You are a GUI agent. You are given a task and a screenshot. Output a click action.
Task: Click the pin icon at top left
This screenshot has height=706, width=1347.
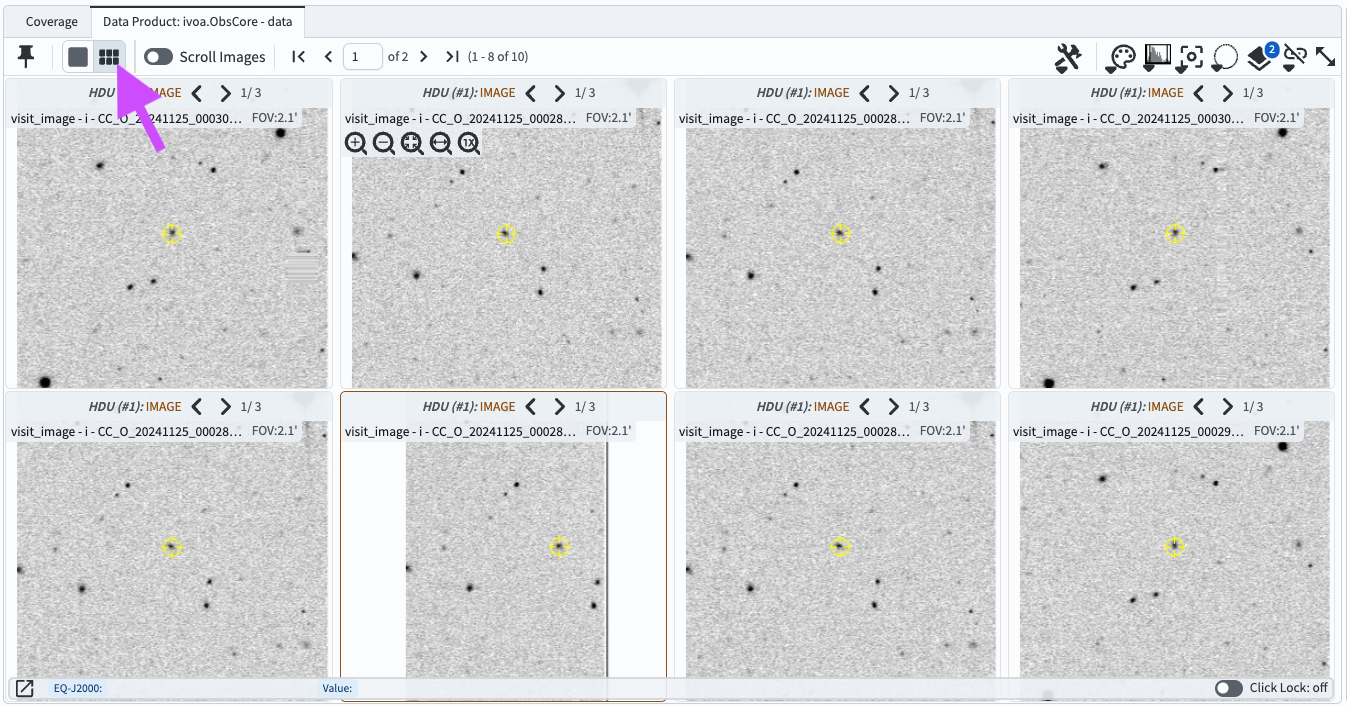click(x=26, y=56)
